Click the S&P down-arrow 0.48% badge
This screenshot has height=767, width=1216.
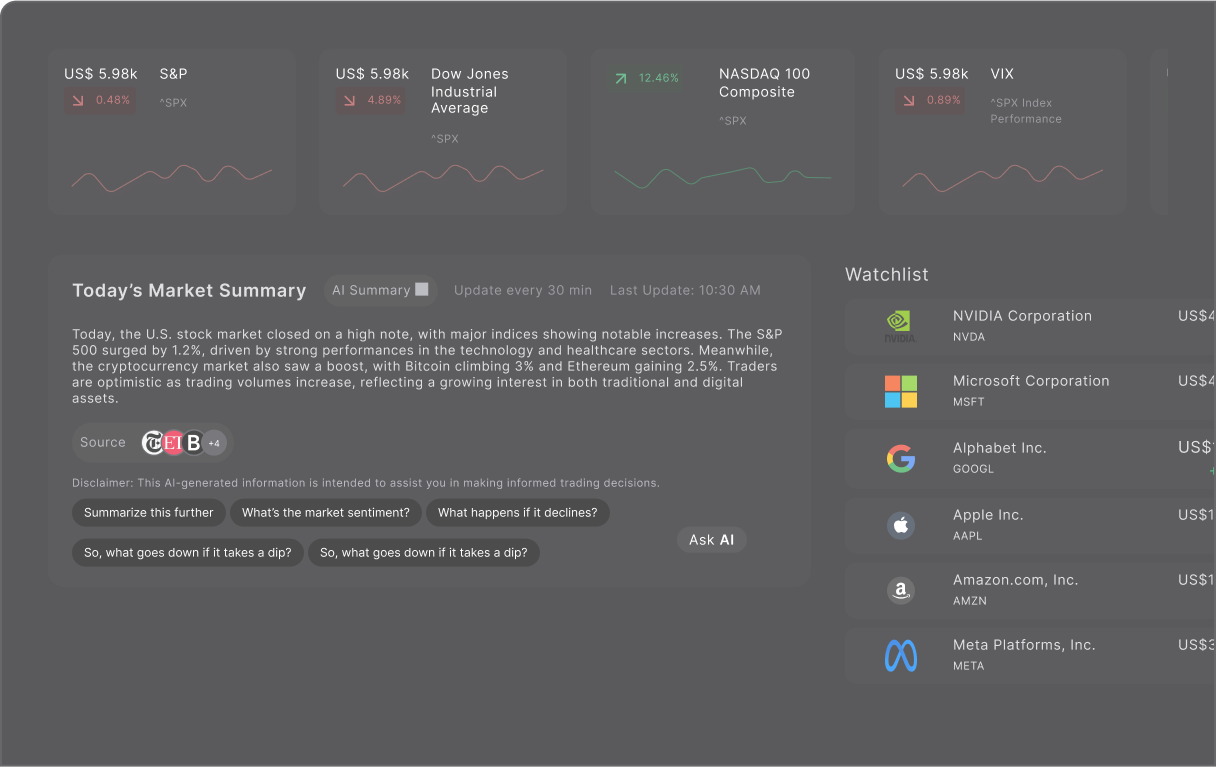[x=100, y=100]
